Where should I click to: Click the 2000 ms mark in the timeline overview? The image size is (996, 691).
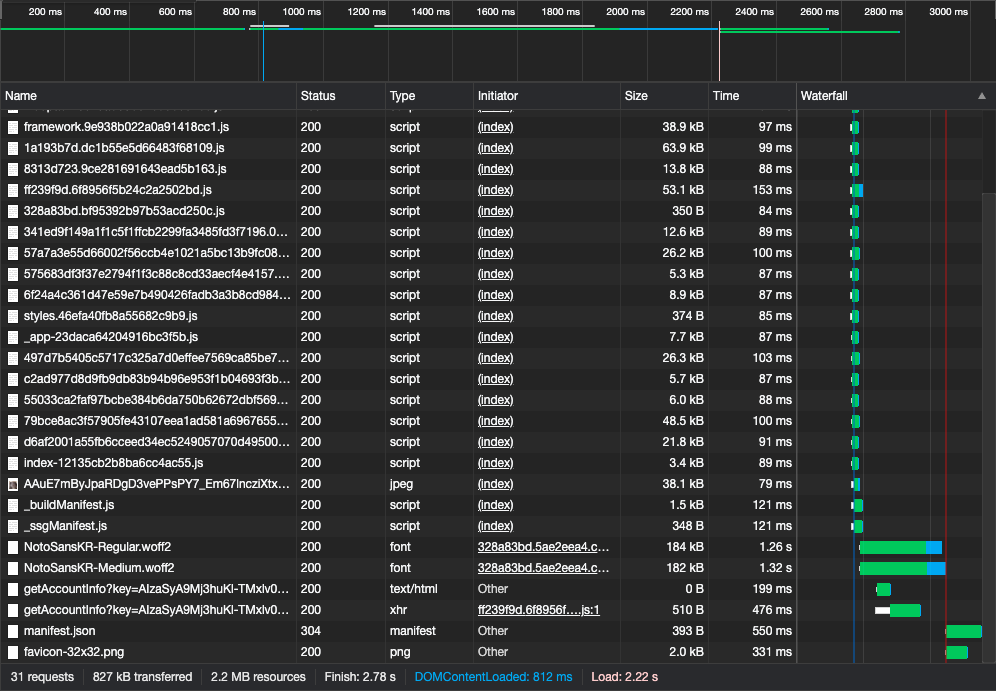(625, 12)
